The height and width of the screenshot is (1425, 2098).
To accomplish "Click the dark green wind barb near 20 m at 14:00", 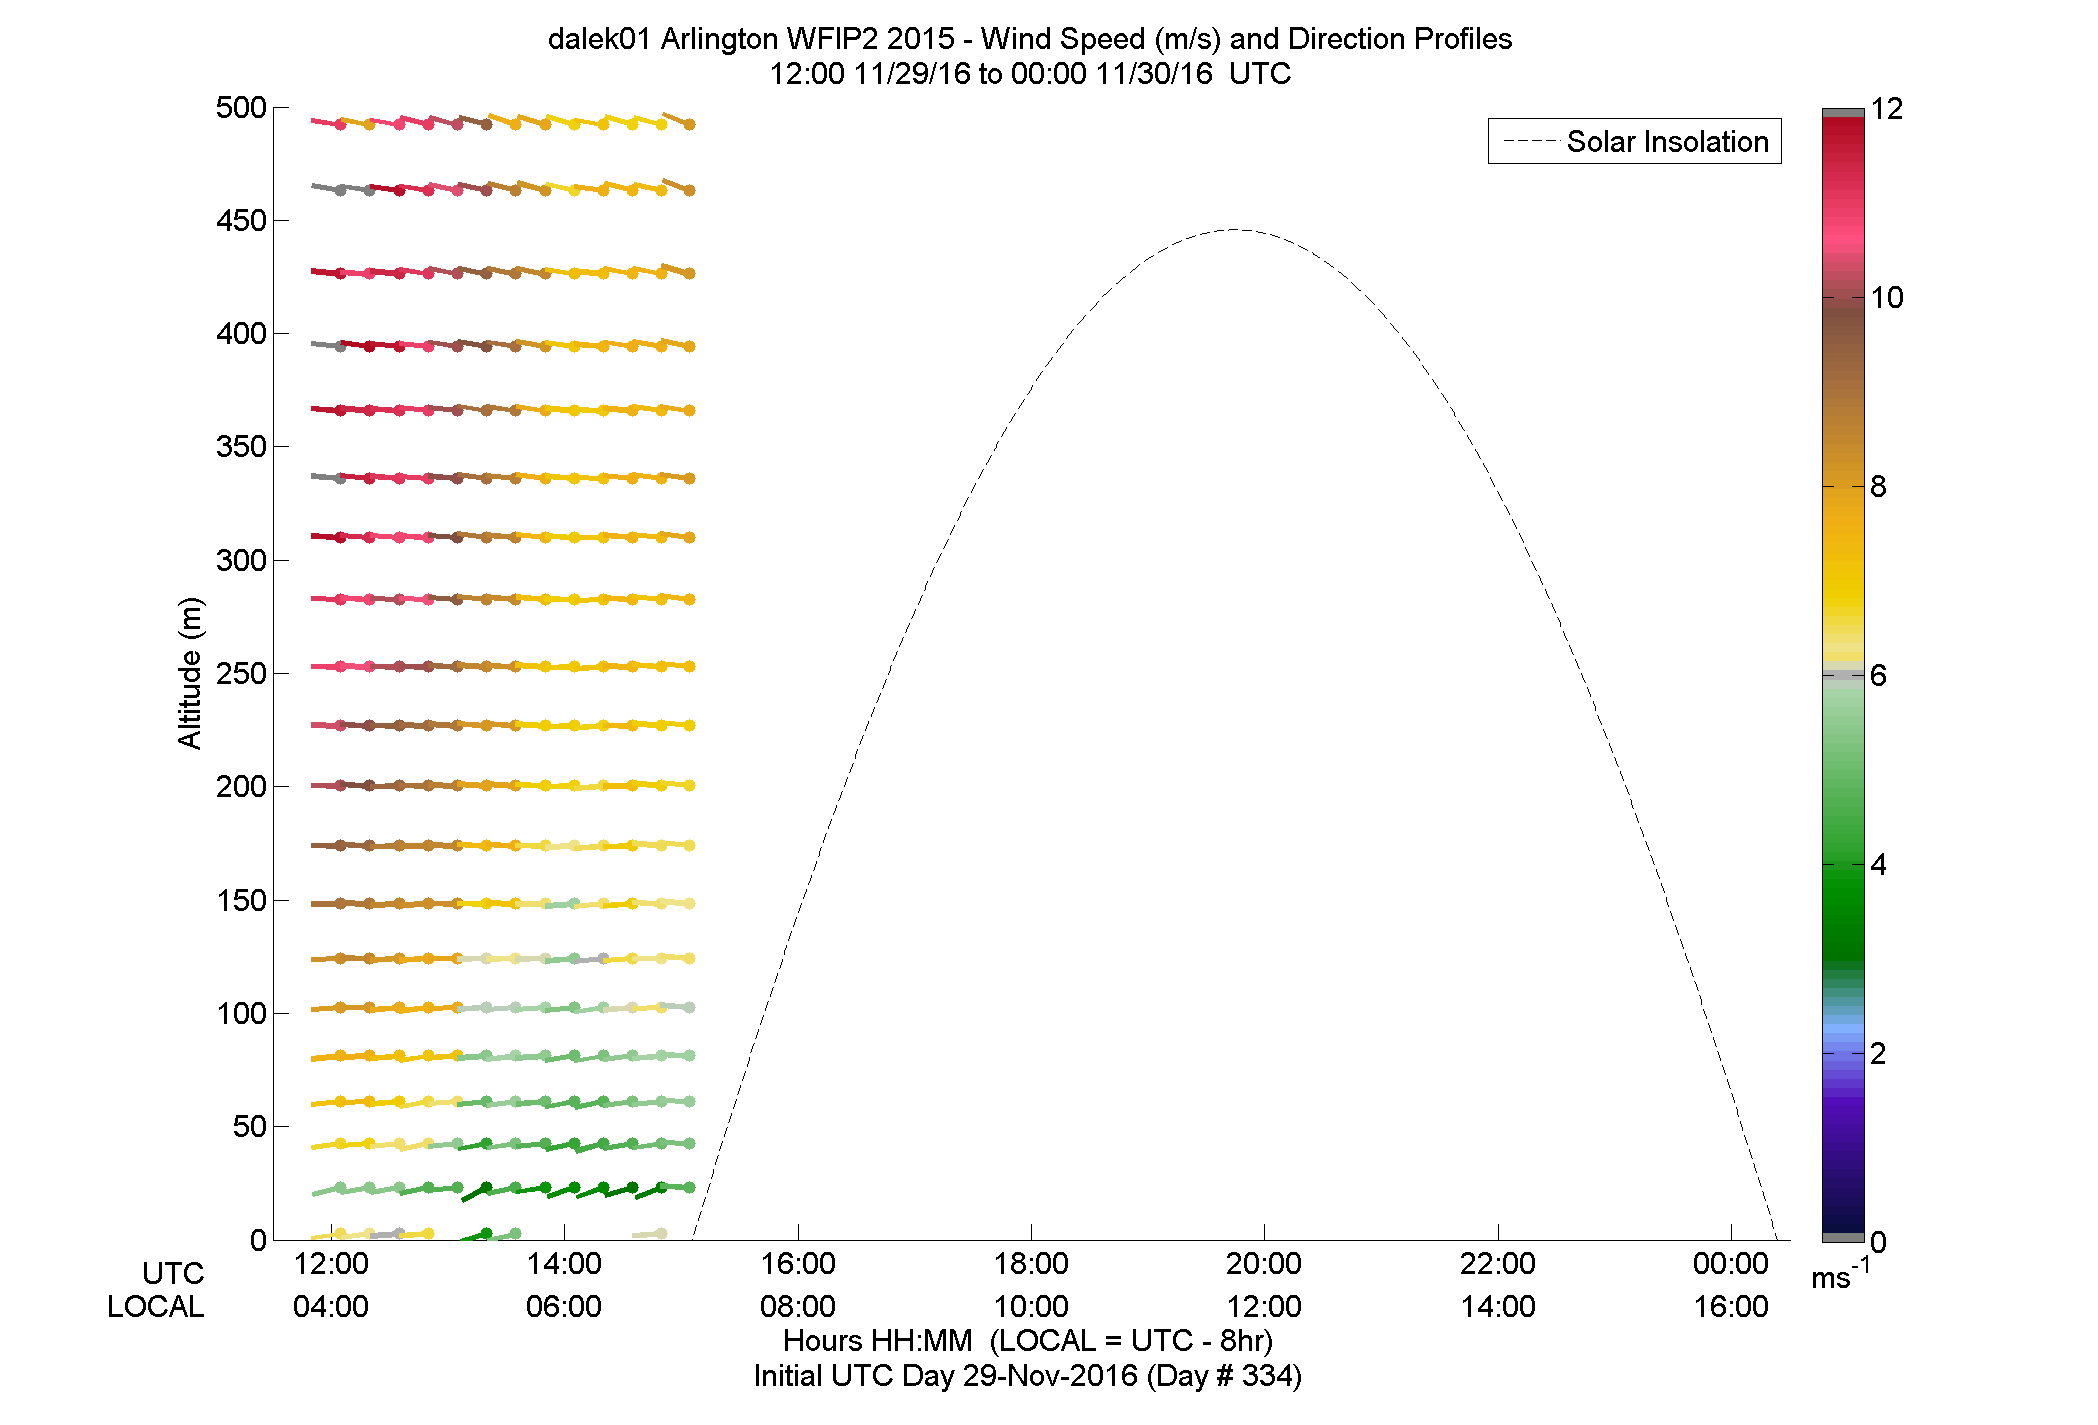I will coord(562,1190).
